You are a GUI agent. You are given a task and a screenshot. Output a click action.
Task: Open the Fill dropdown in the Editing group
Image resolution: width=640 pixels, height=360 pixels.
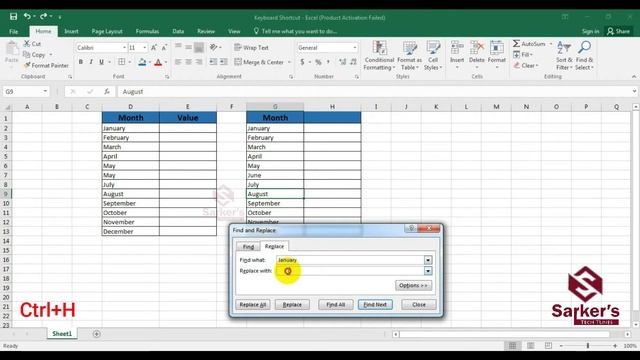pyautogui.click(x=523, y=54)
